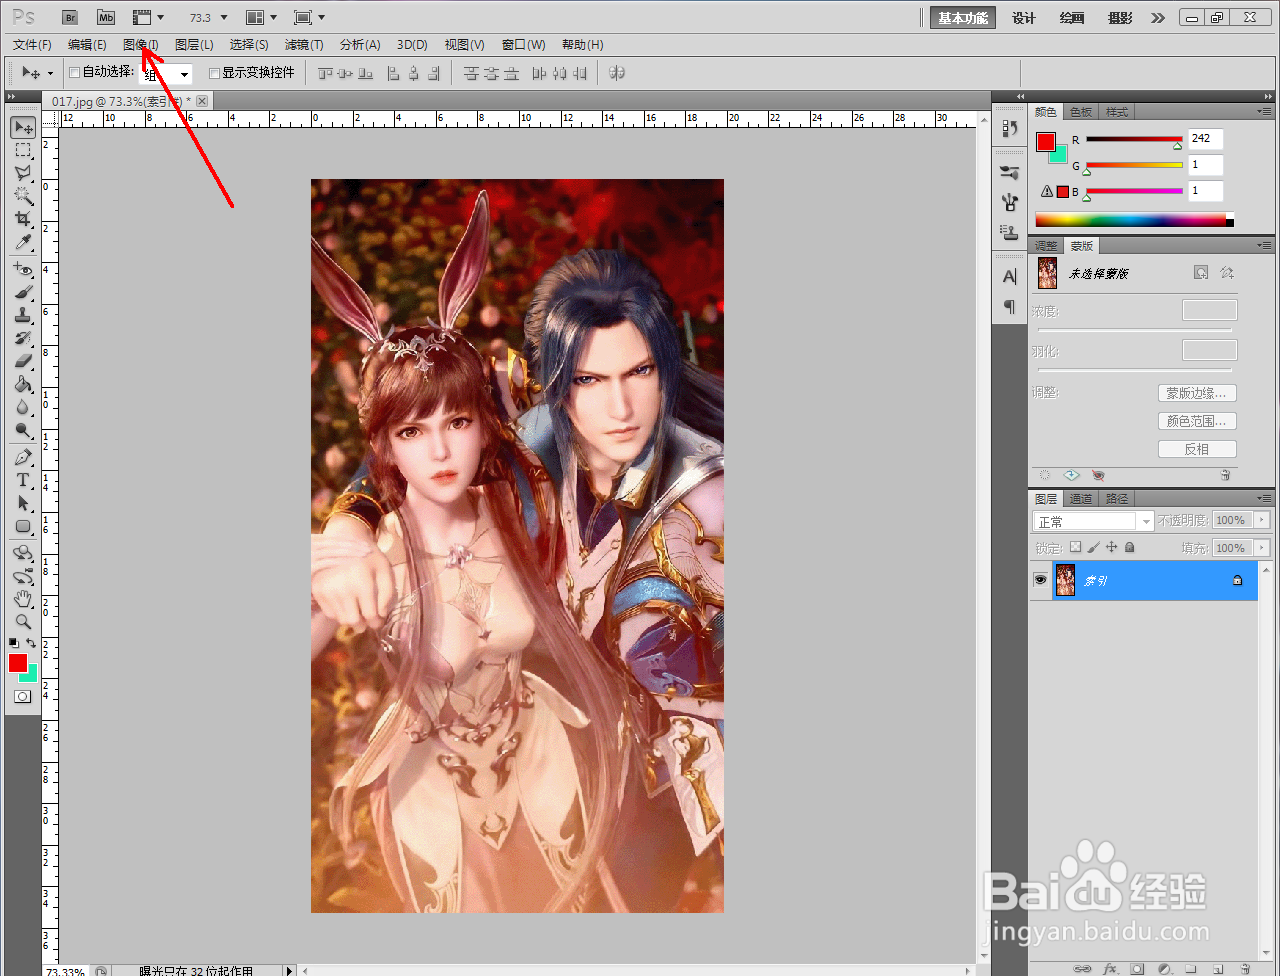
Task: Toggle lock all
Action: (1130, 548)
